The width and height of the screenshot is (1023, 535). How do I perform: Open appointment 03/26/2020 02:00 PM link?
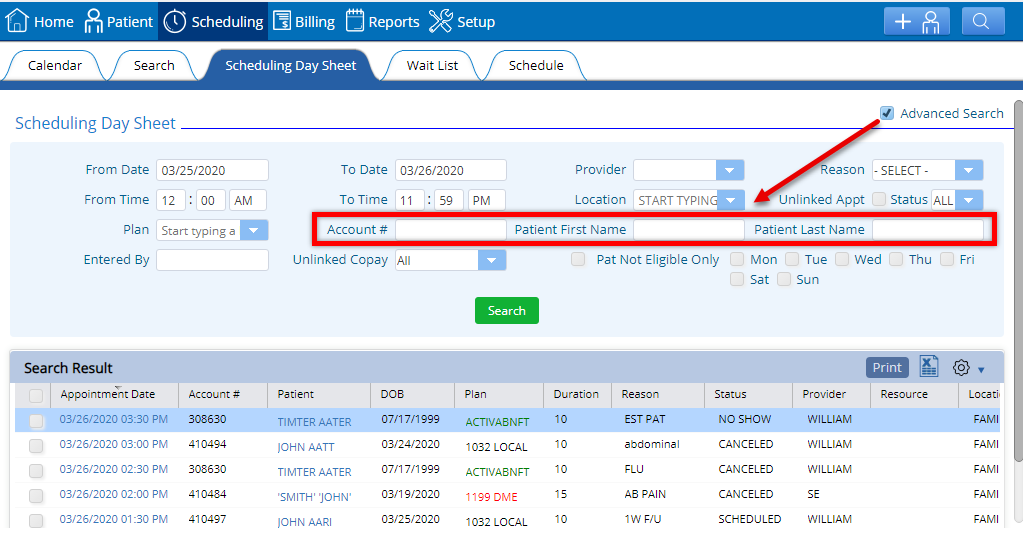click(114, 495)
